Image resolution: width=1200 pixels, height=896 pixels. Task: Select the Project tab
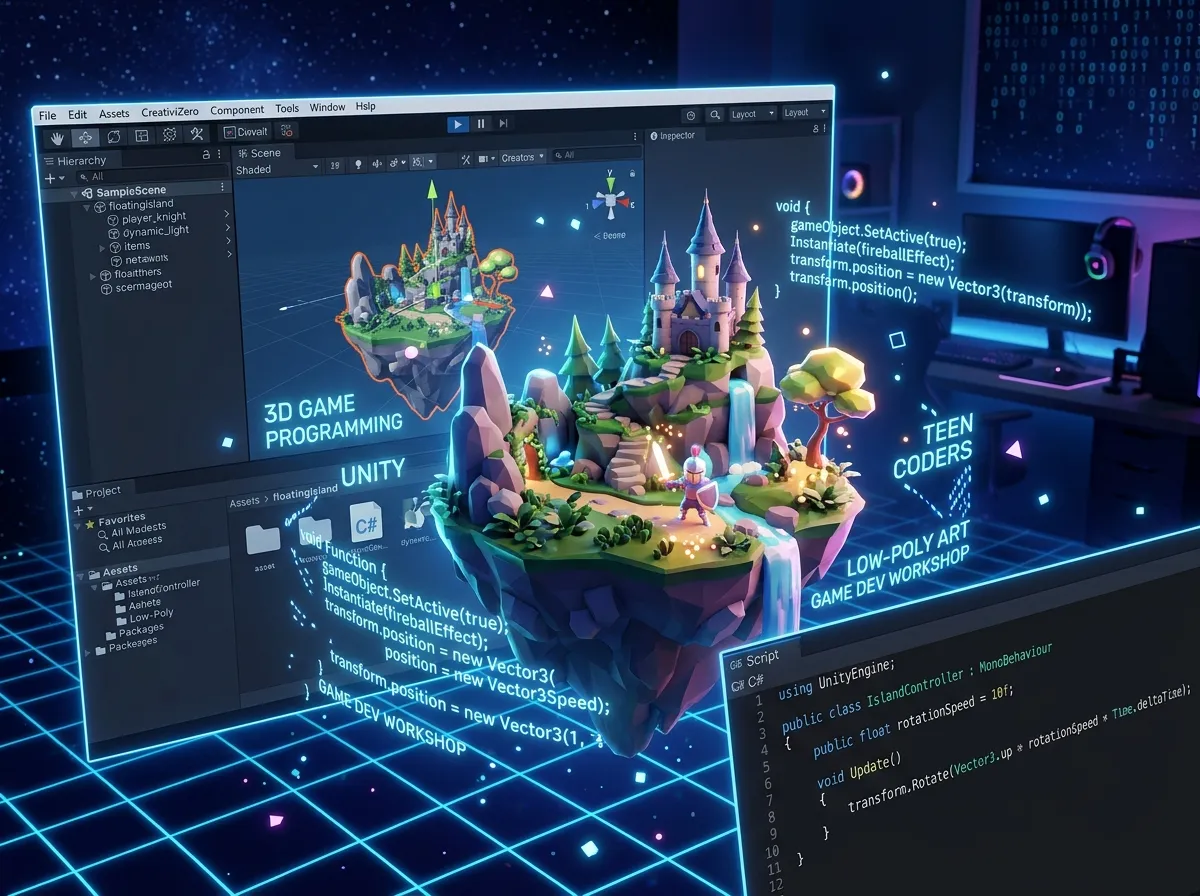tap(96, 491)
